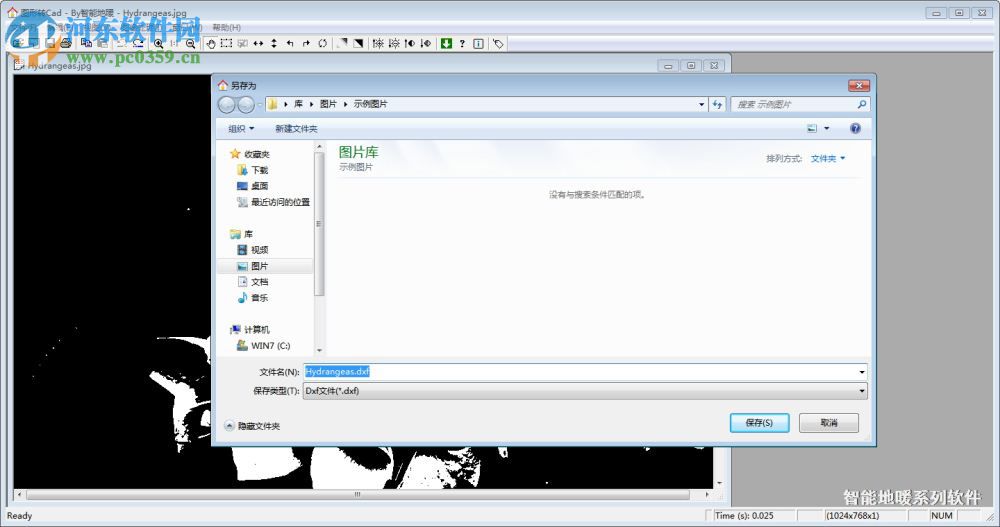The height and width of the screenshot is (527, 1000).
Task: Open the 组织 dropdown menu
Action: point(241,128)
